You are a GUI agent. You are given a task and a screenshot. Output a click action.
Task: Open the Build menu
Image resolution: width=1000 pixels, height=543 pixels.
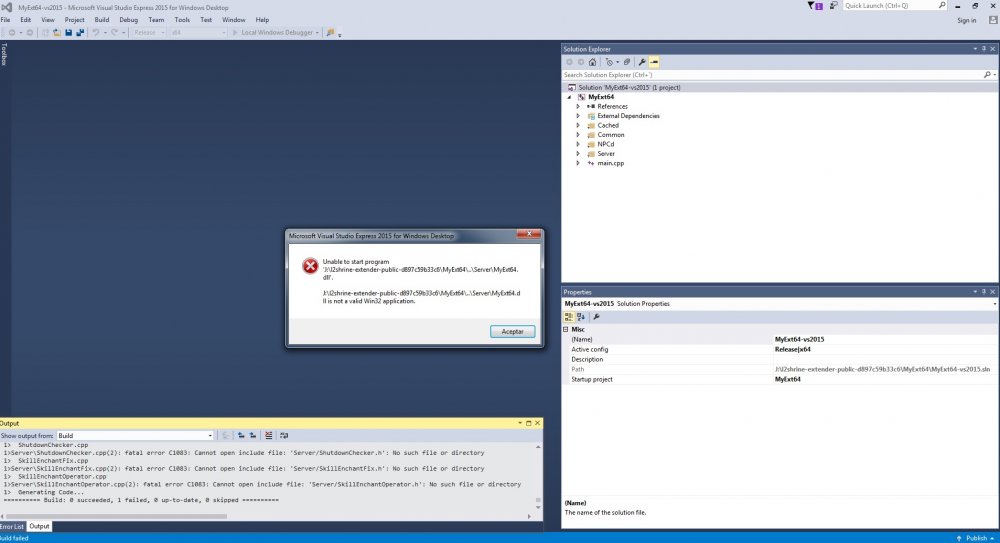(102, 19)
